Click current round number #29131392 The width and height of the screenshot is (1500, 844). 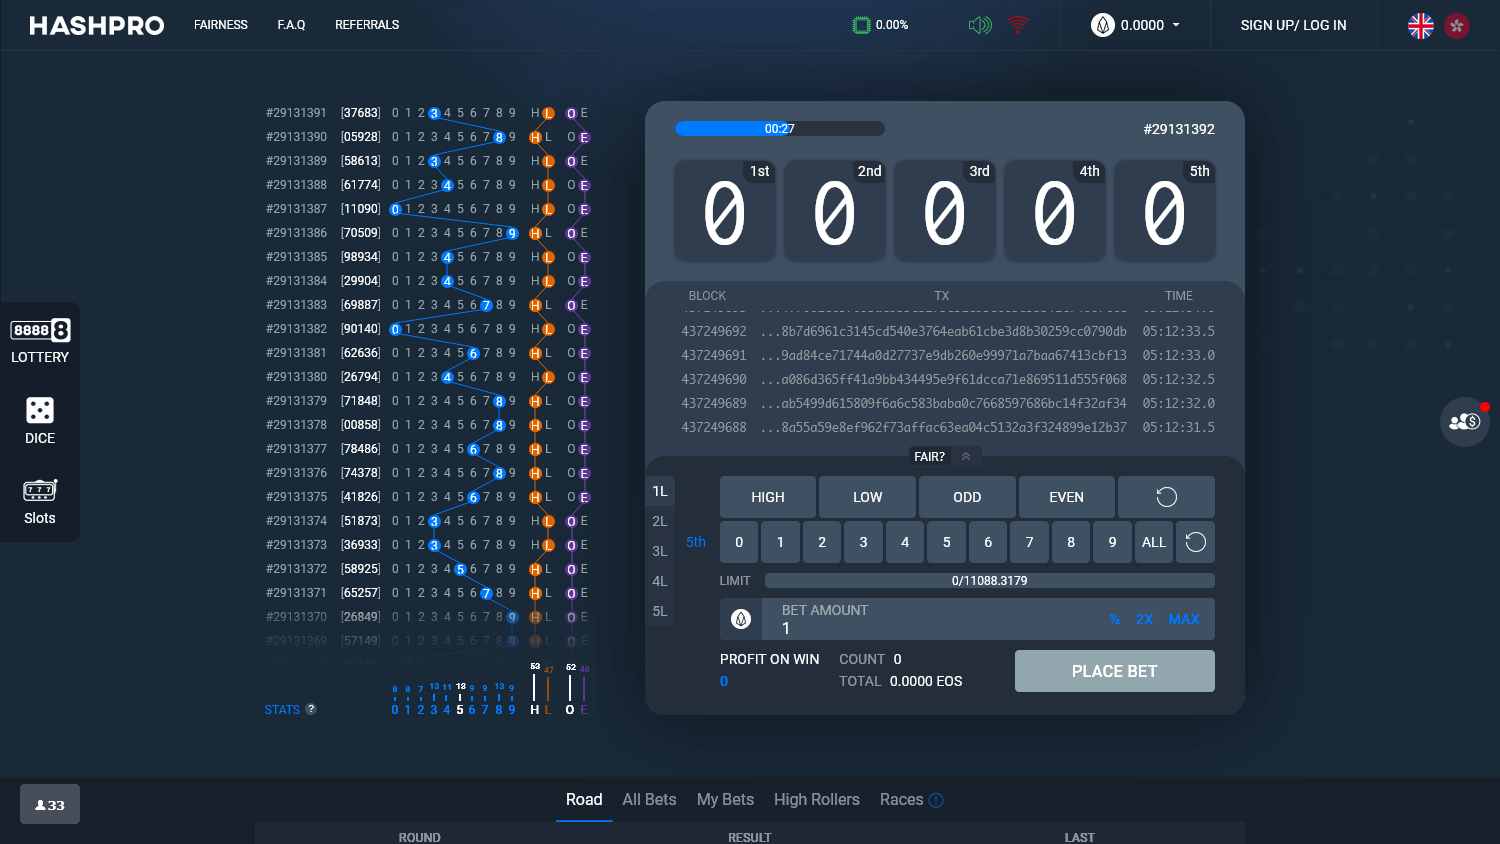click(x=1179, y=129)
